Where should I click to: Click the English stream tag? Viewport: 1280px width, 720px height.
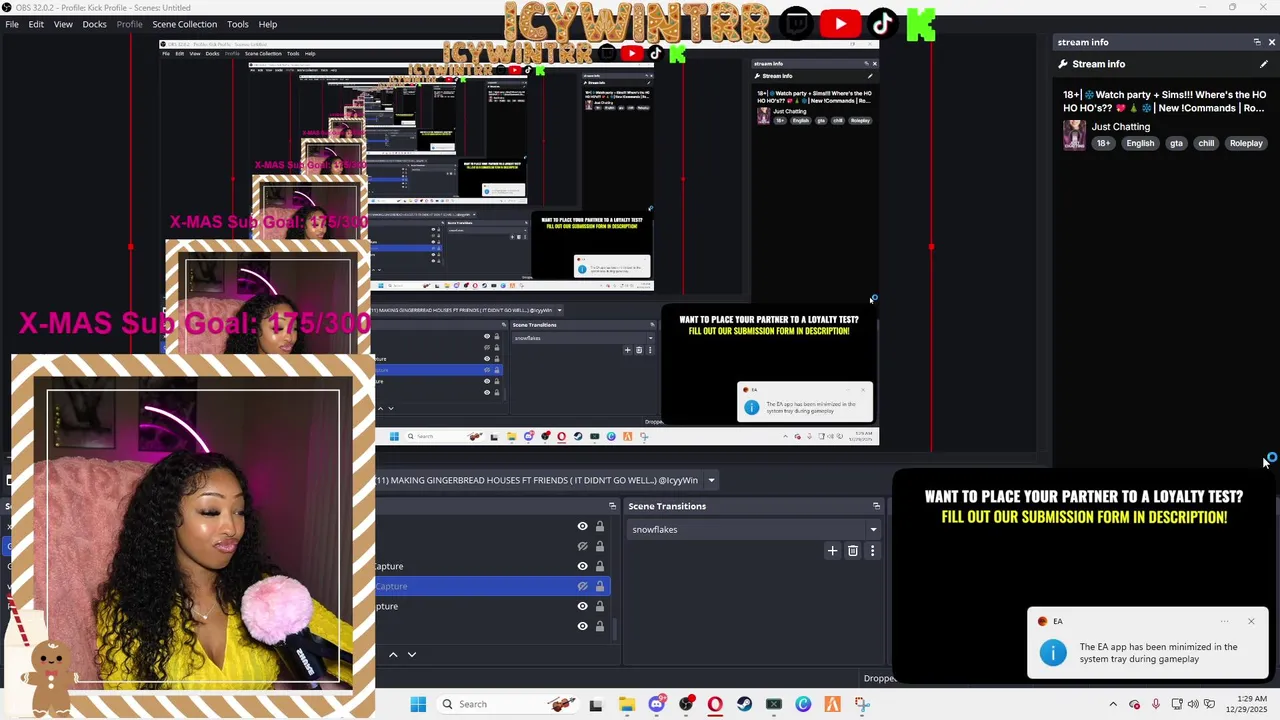point(1140,143)
